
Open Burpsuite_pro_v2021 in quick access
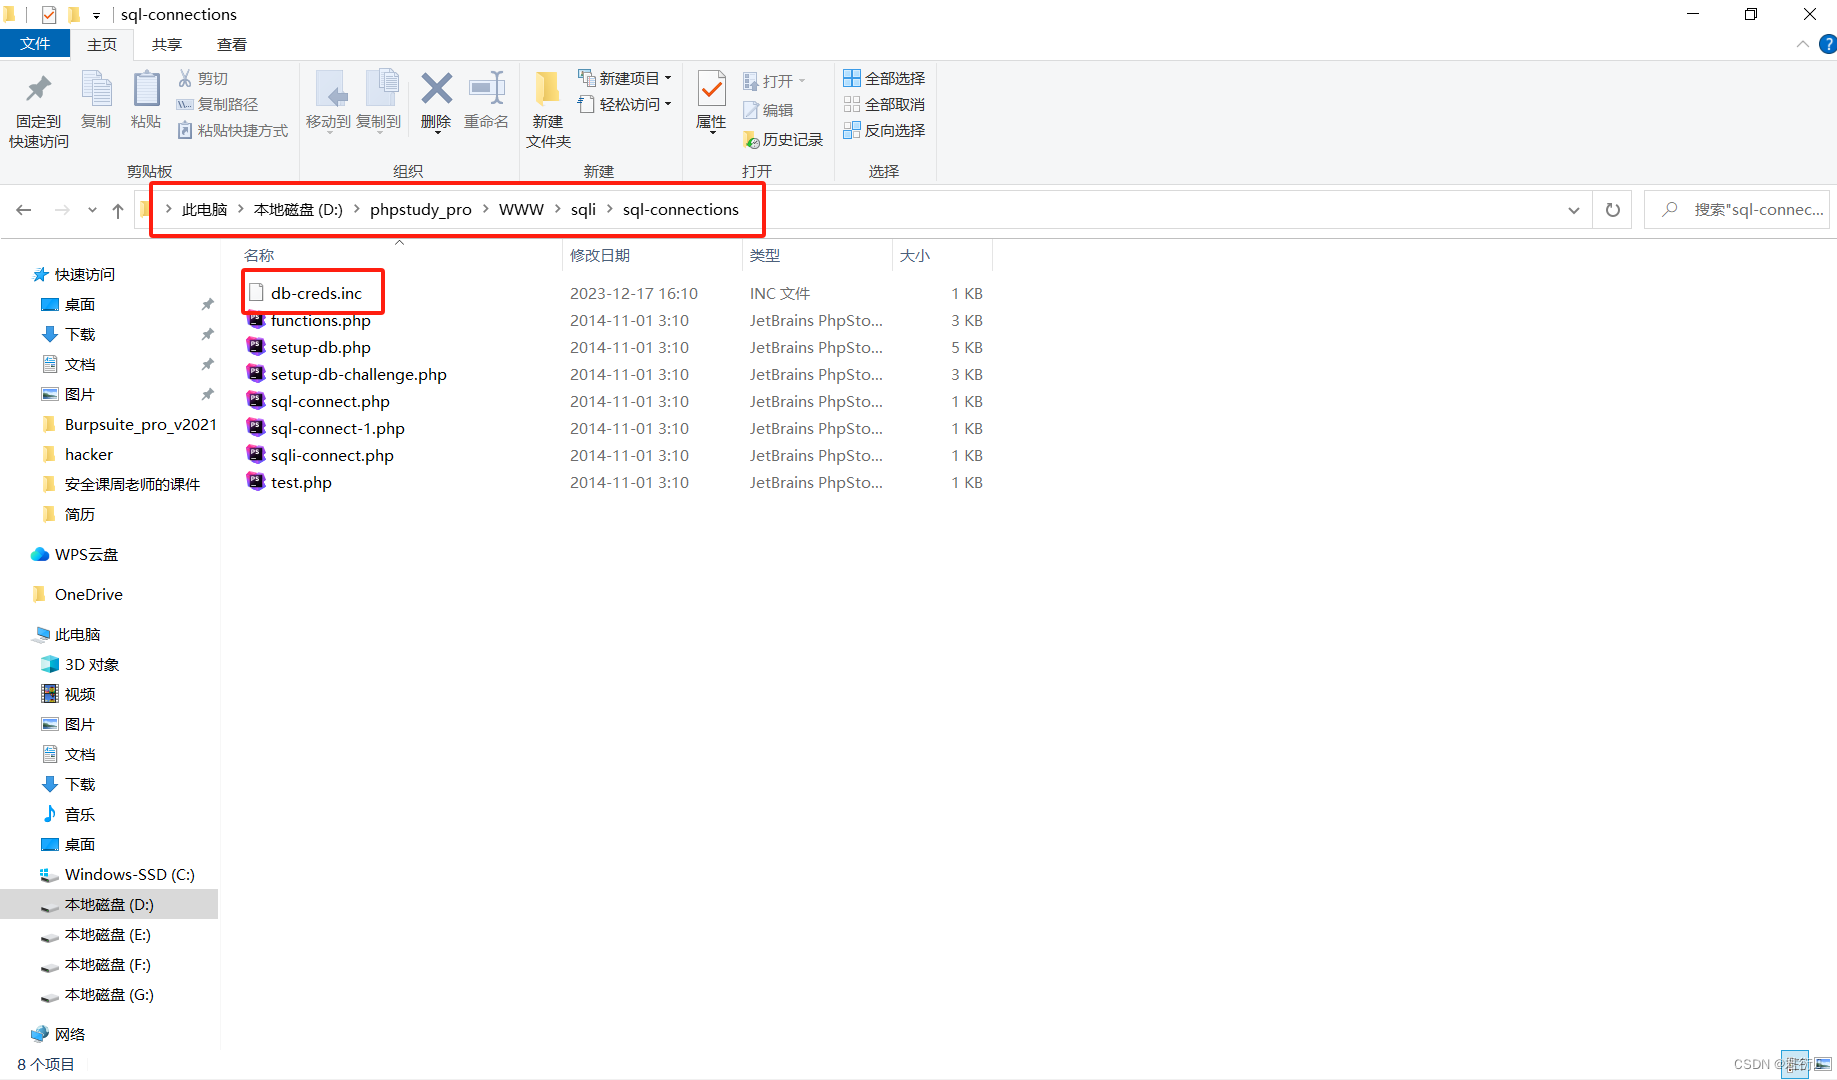(140, 424)
